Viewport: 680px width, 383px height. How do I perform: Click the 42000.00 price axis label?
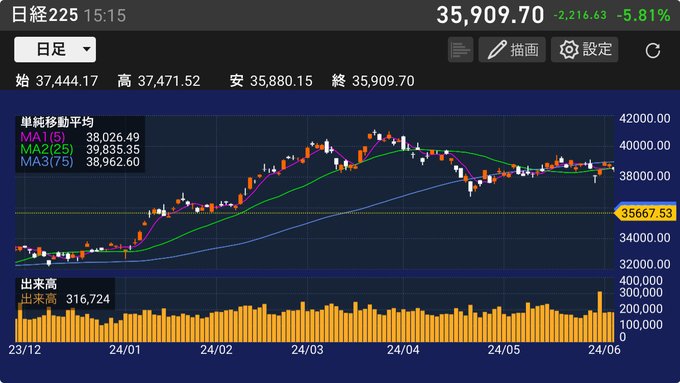pyautogui.click(x=645, y=118)
